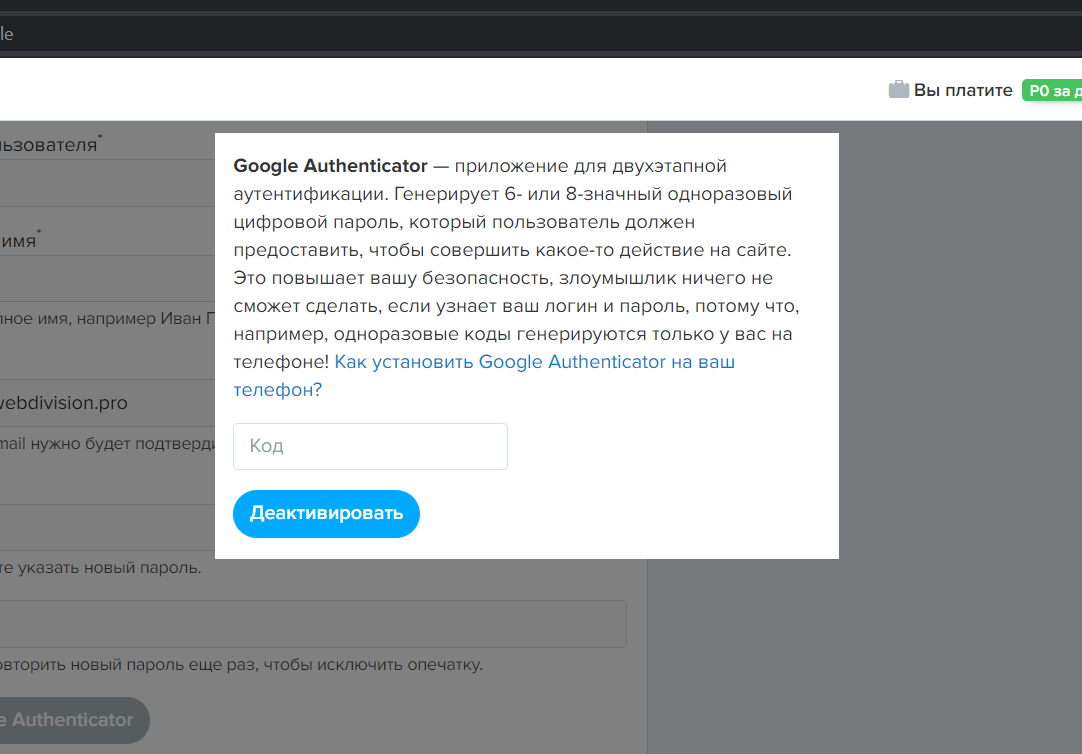
Task: Click the Вы платите label in the header
Action: 963,90
